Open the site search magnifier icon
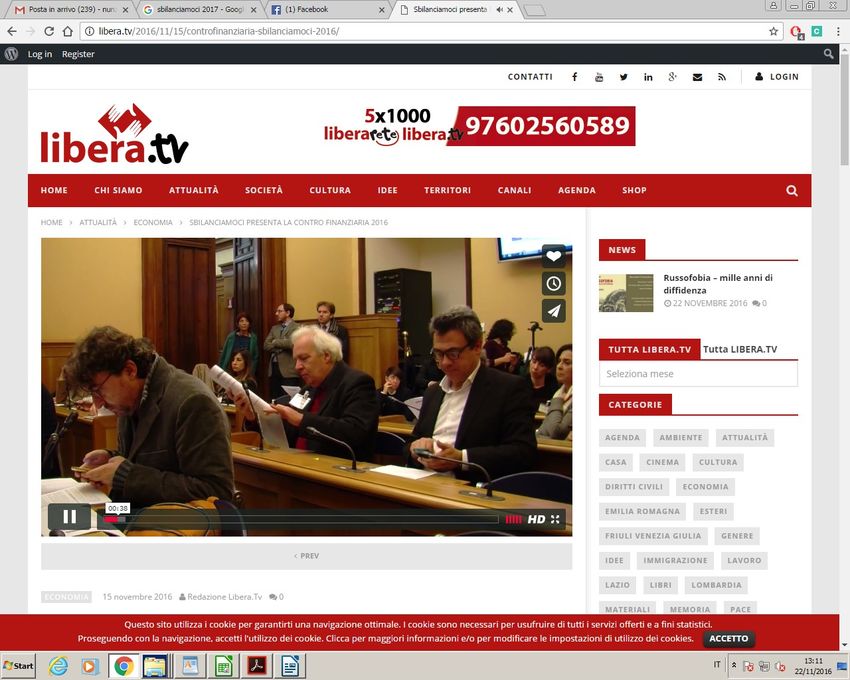850x680 pixels. click(792, 191)
